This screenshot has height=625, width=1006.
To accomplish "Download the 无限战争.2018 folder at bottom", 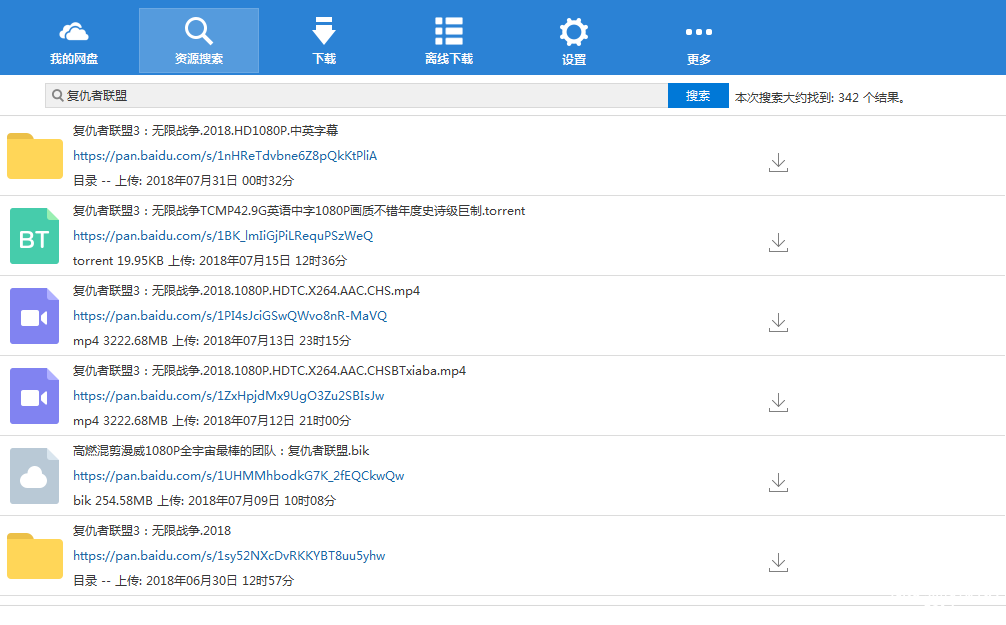I will (778, 562).
